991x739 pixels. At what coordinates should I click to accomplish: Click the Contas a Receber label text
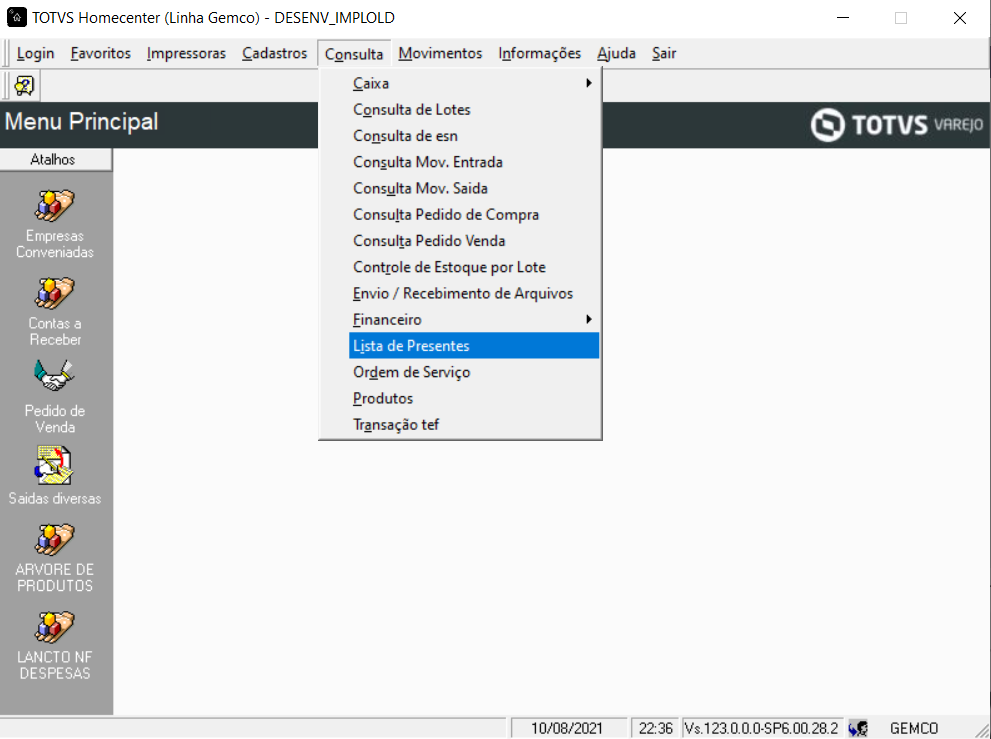(x=55, y=331)
